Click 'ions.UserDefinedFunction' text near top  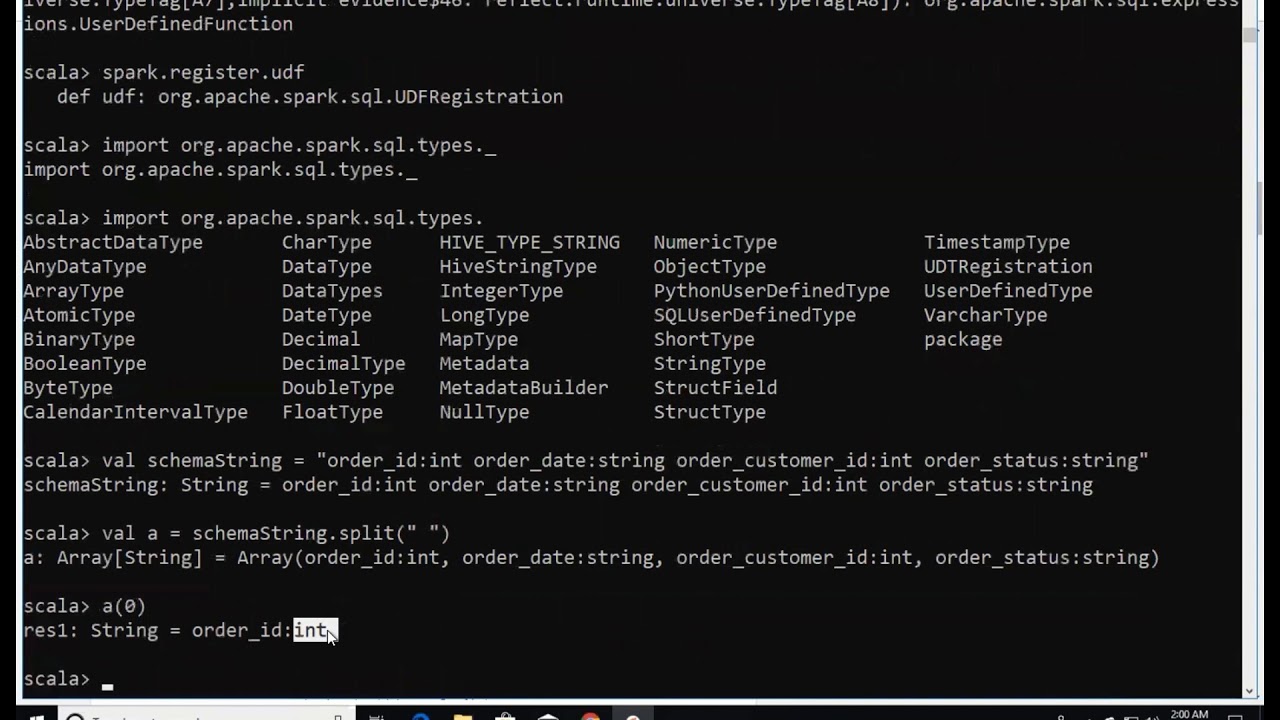tap(158, 24)
